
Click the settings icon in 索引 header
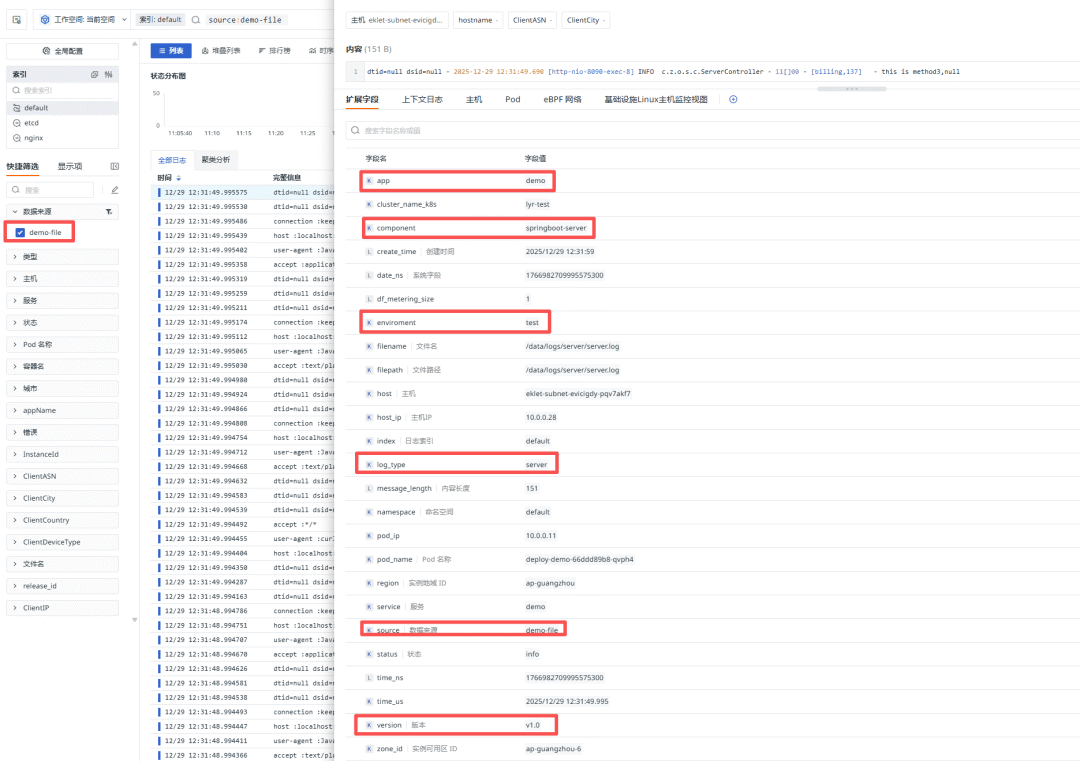[x=109, y=74]
